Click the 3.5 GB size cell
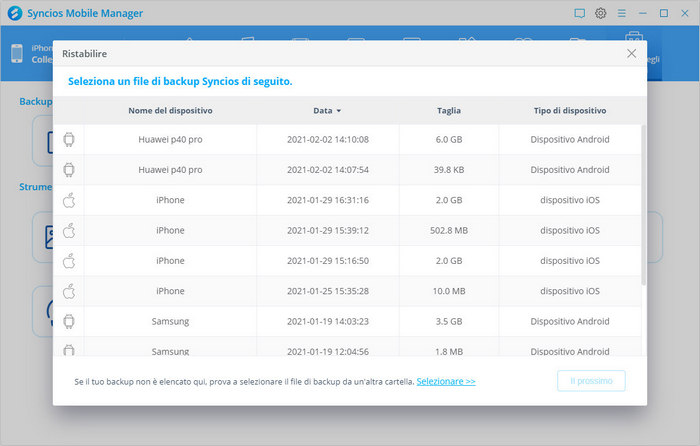700x446 pixels. pyautogui.click(x=449, y=321)
